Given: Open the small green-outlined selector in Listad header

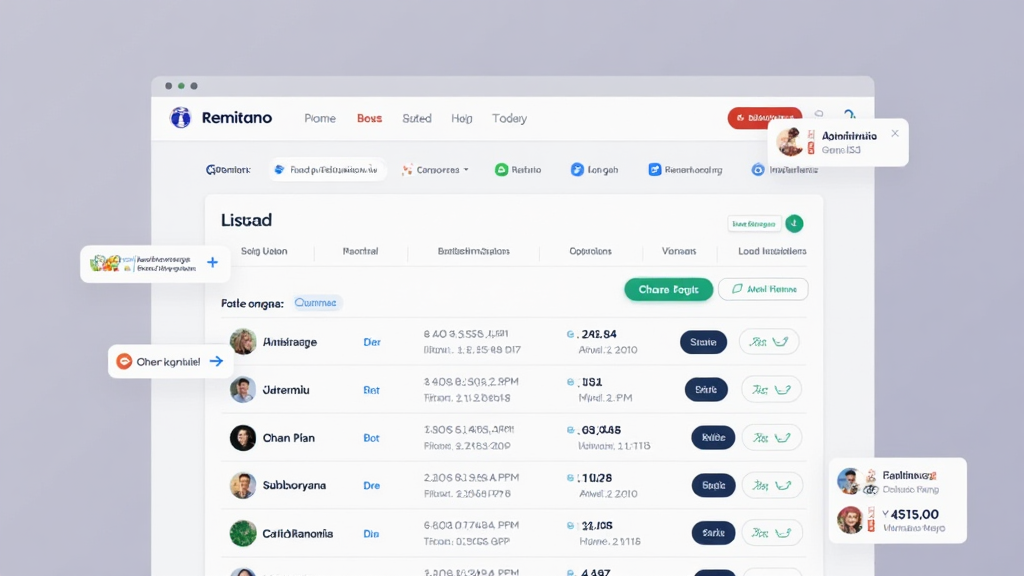Looking at the screenshot, I should (x=754, y=224).
